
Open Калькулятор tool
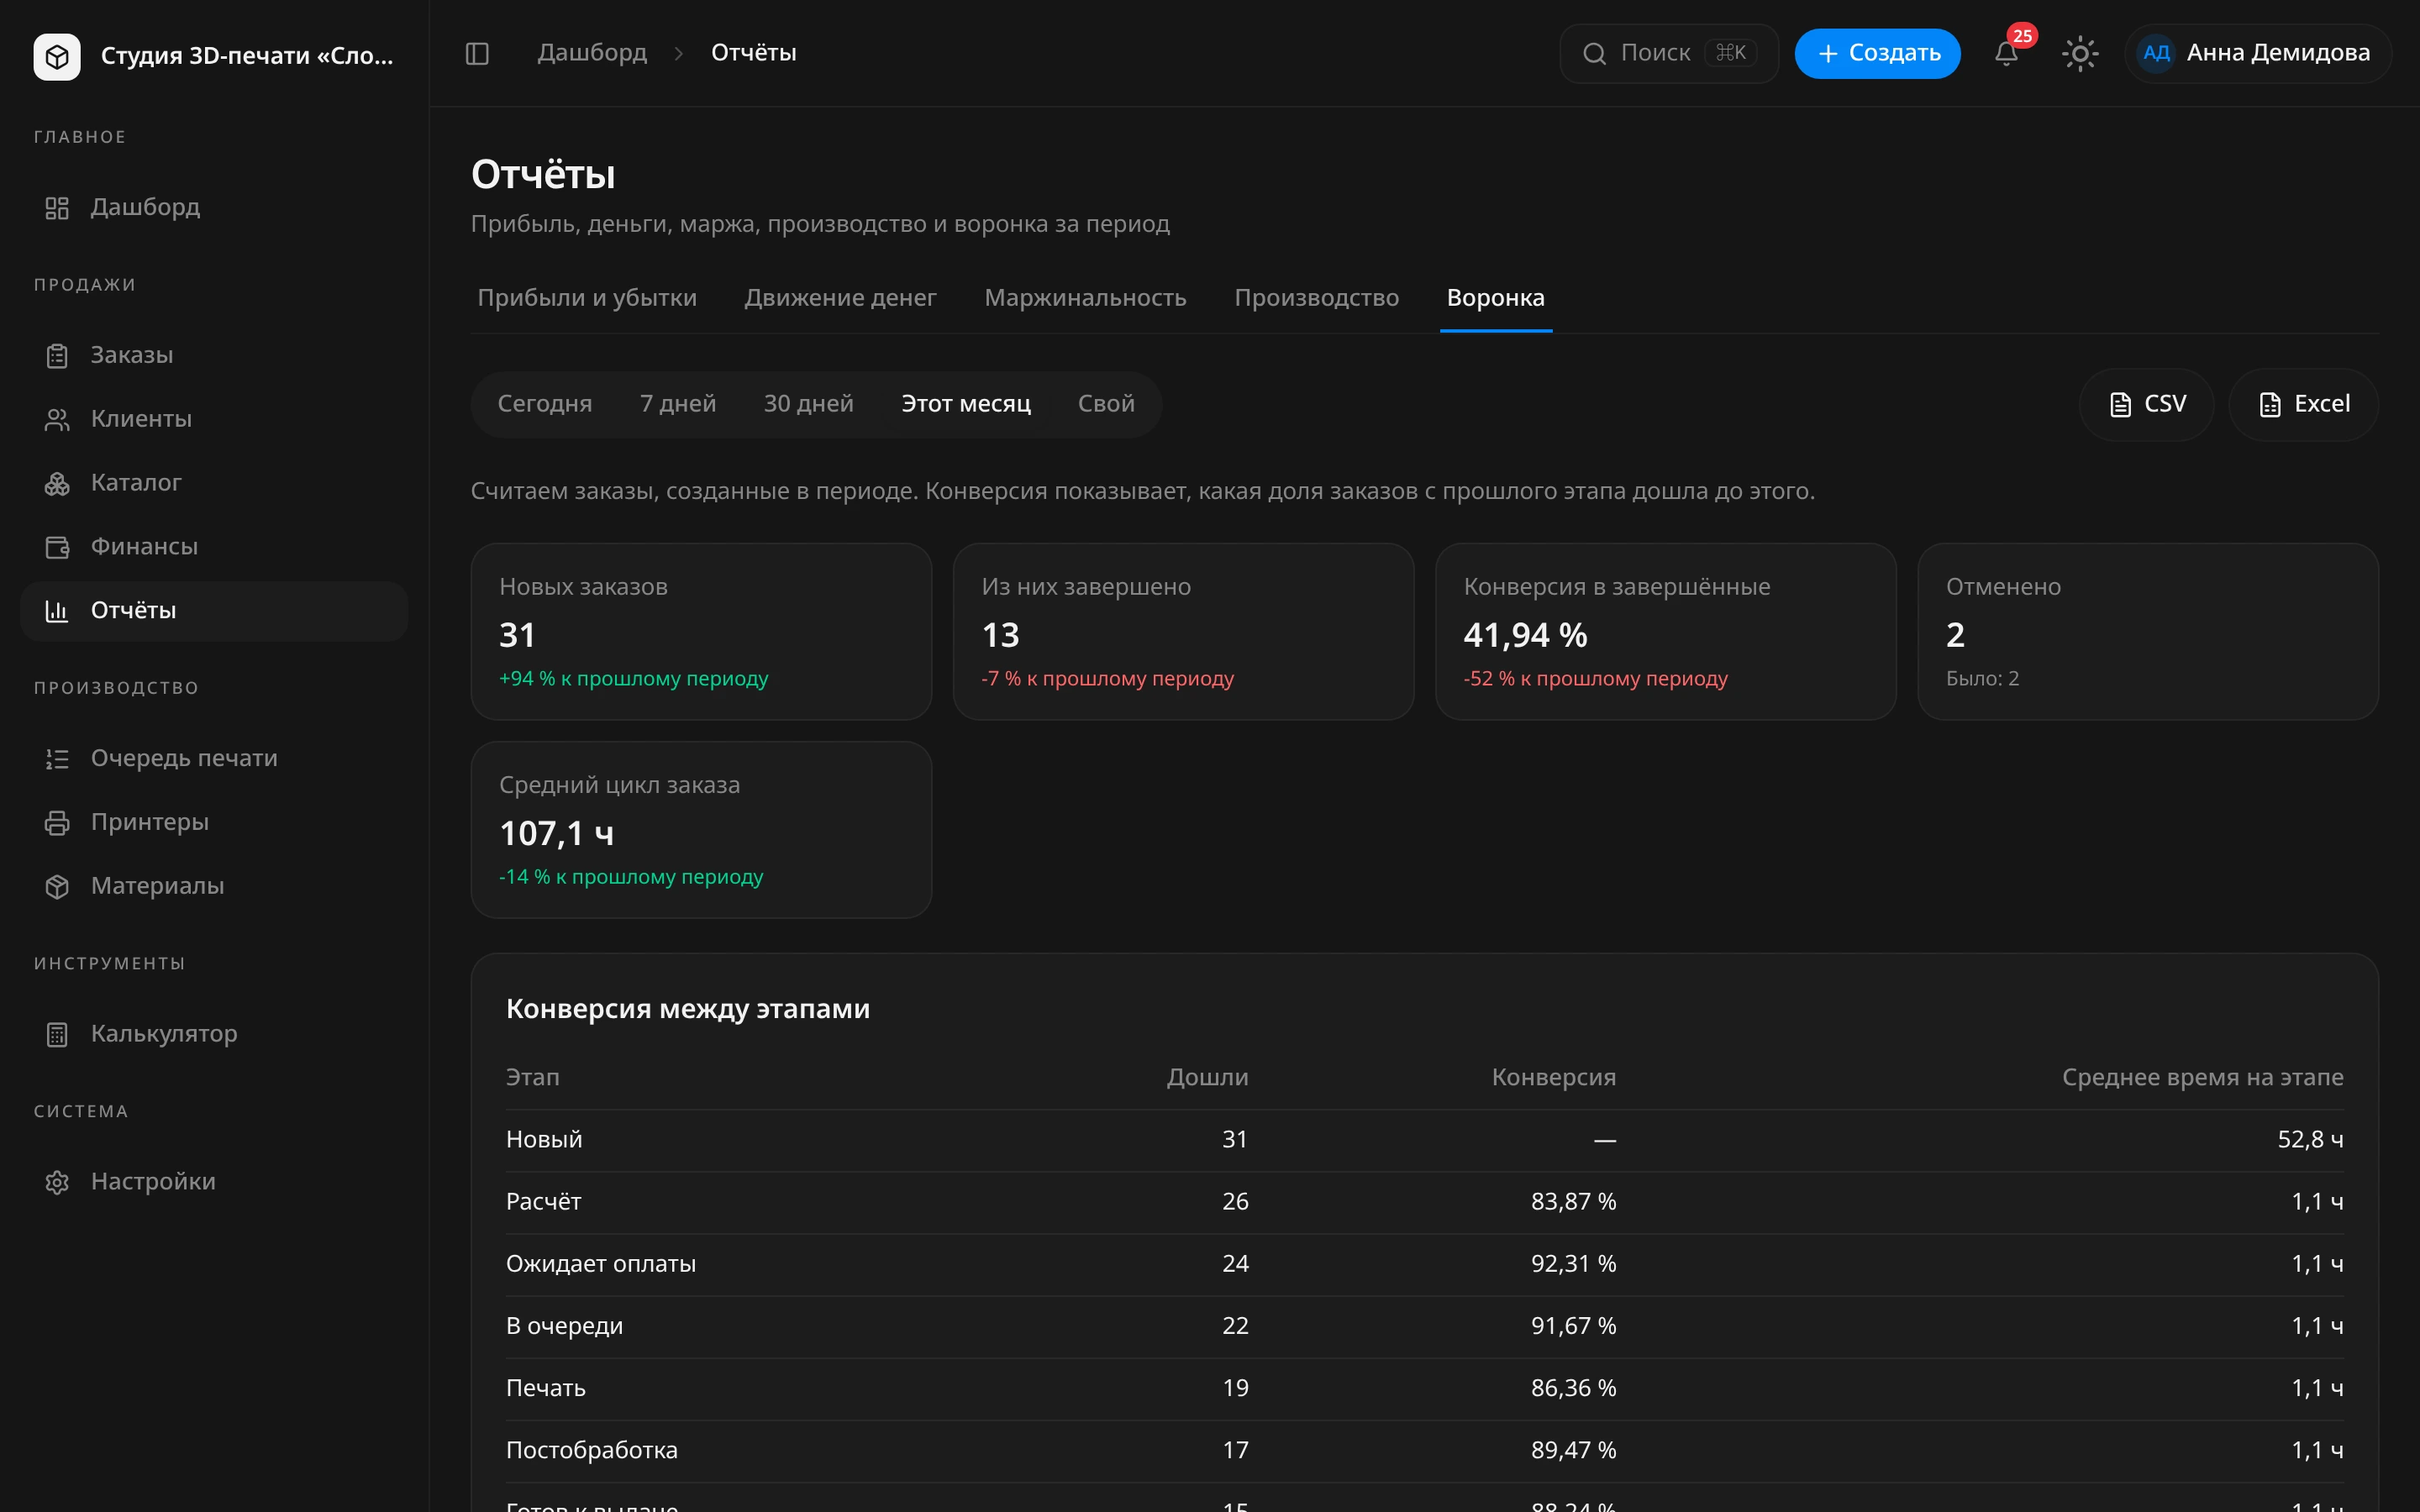pos(214,1034)
